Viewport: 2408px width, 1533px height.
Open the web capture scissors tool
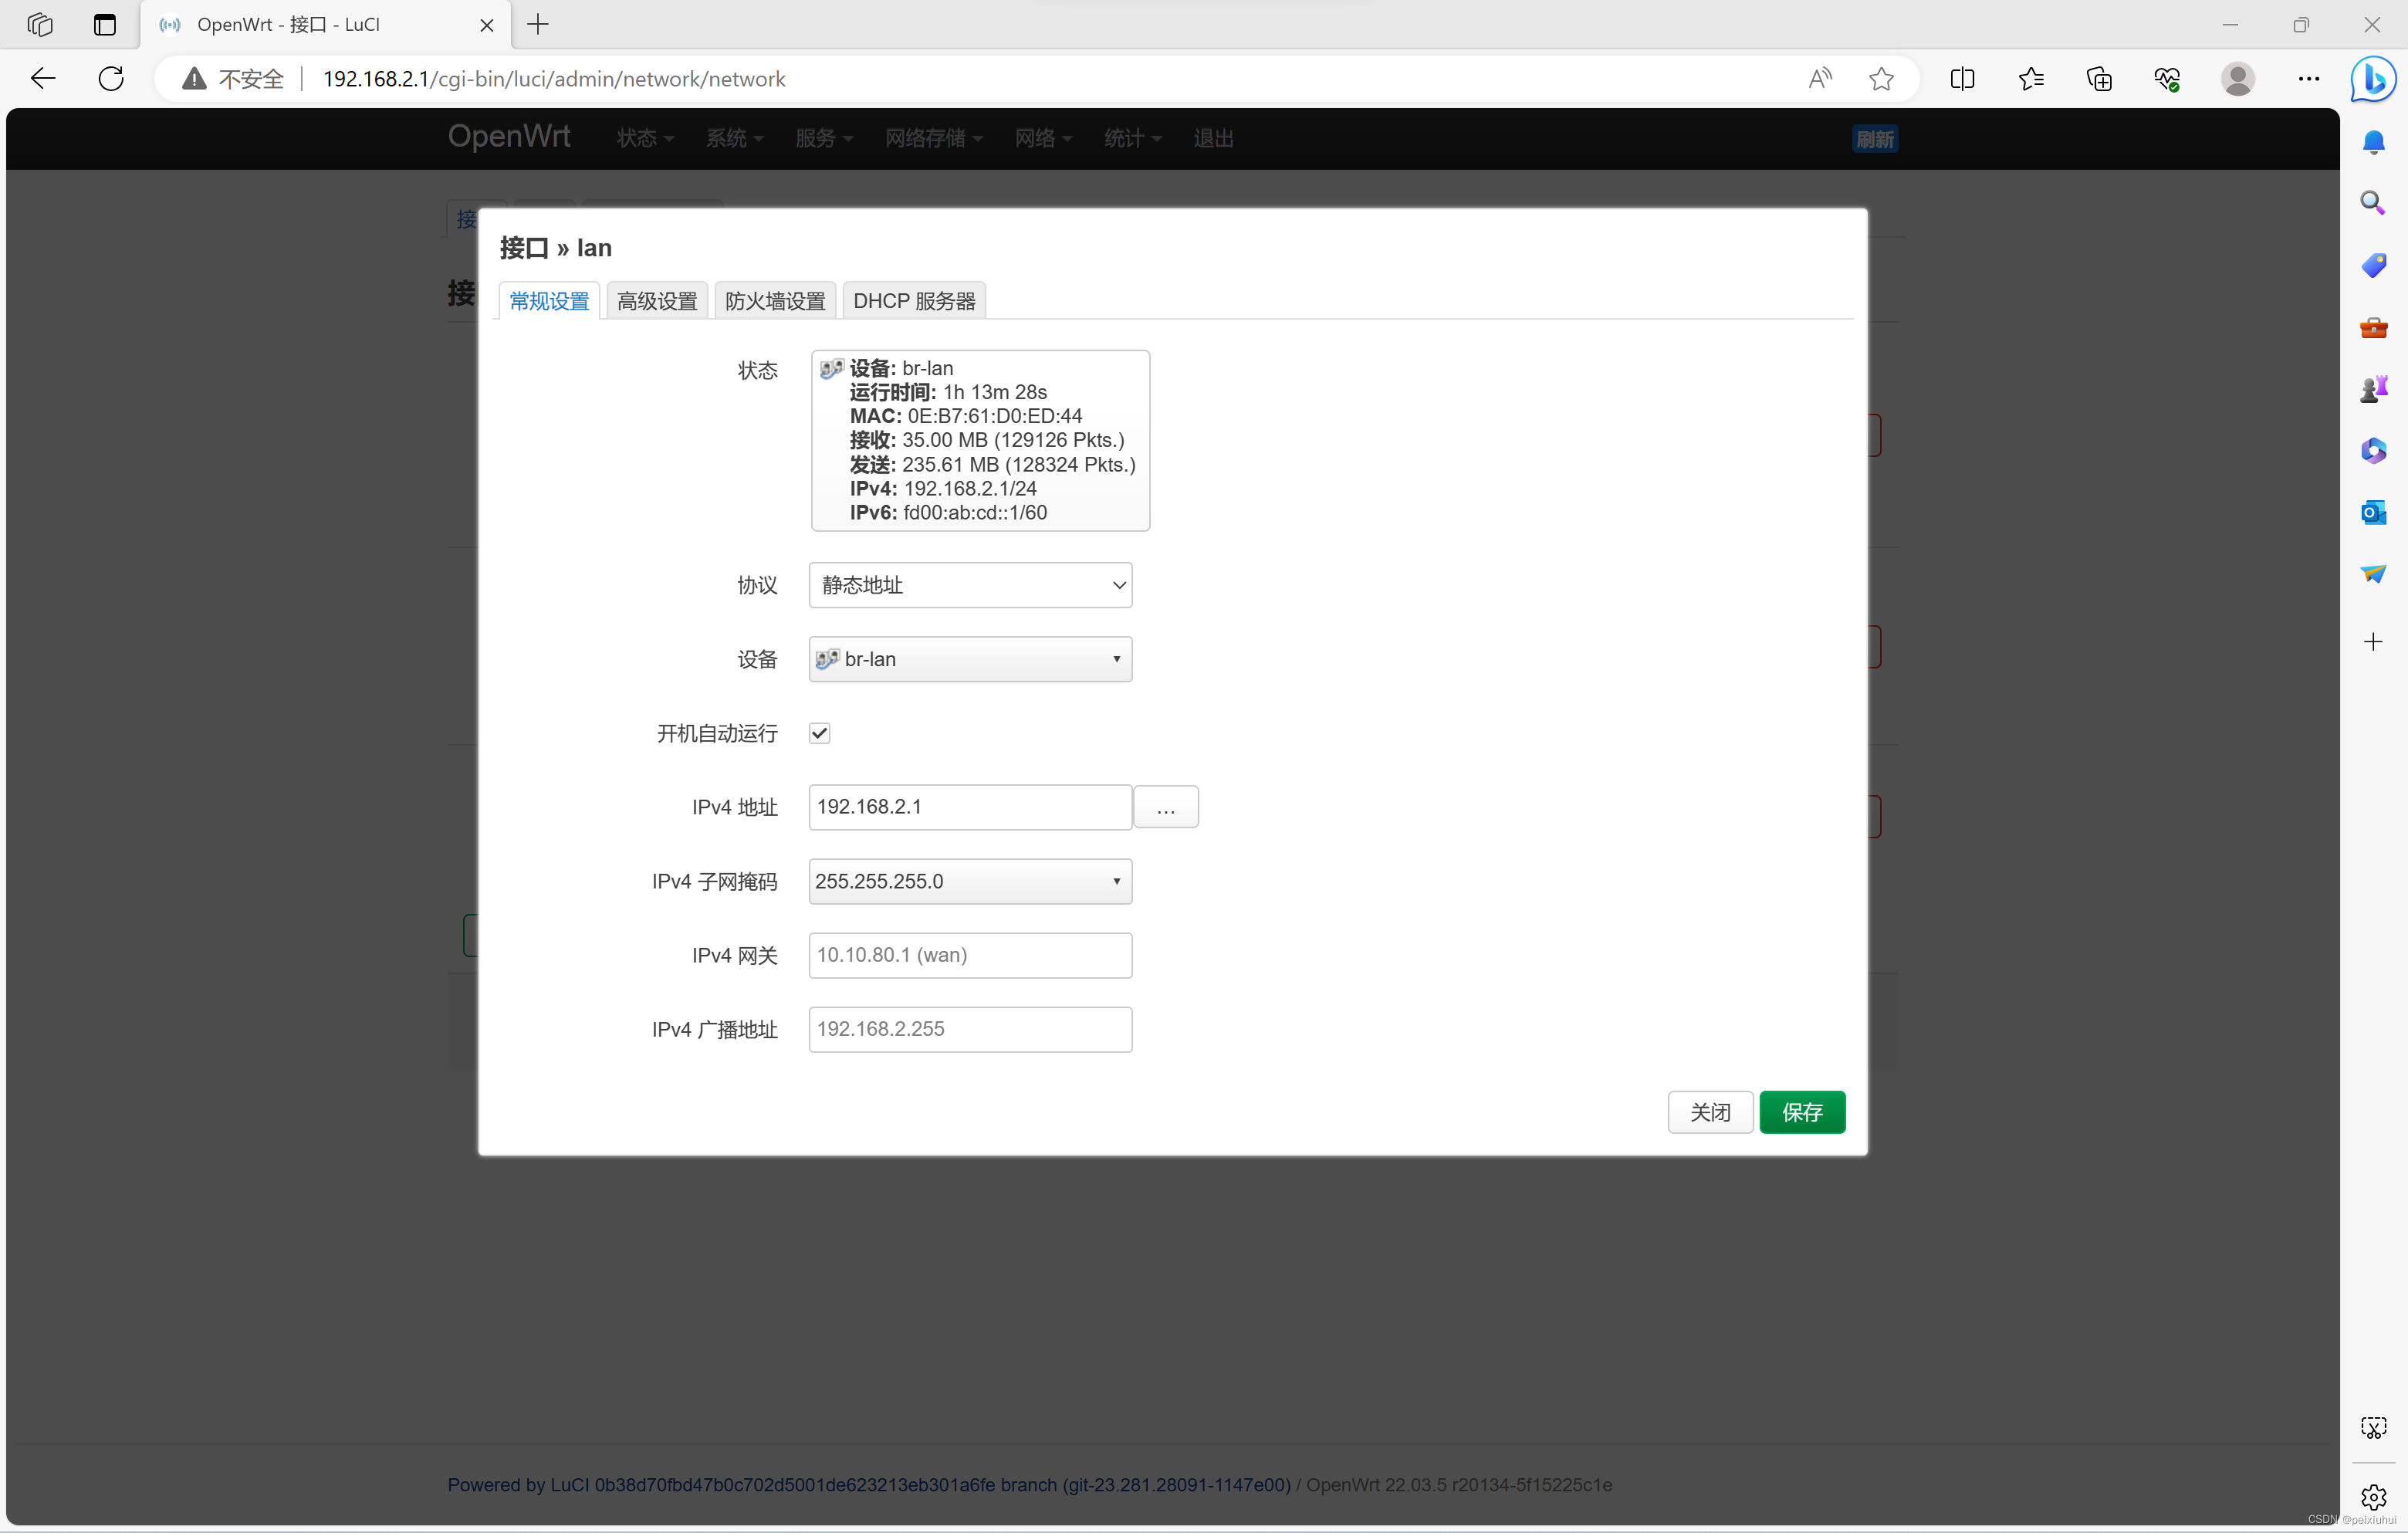coord(2374,1427)
